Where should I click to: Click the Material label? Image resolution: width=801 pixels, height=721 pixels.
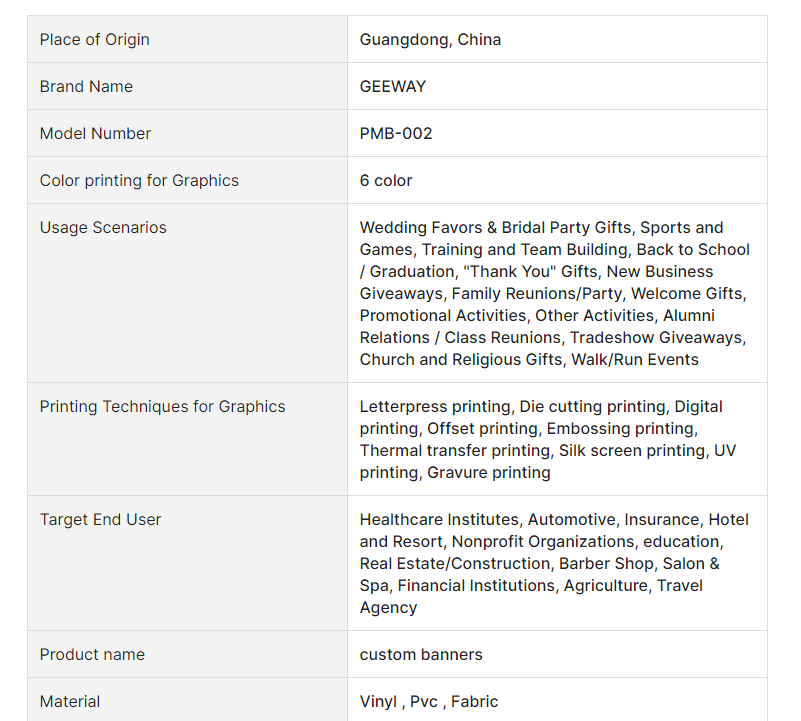pyautogui.click(x=70, y=702)
